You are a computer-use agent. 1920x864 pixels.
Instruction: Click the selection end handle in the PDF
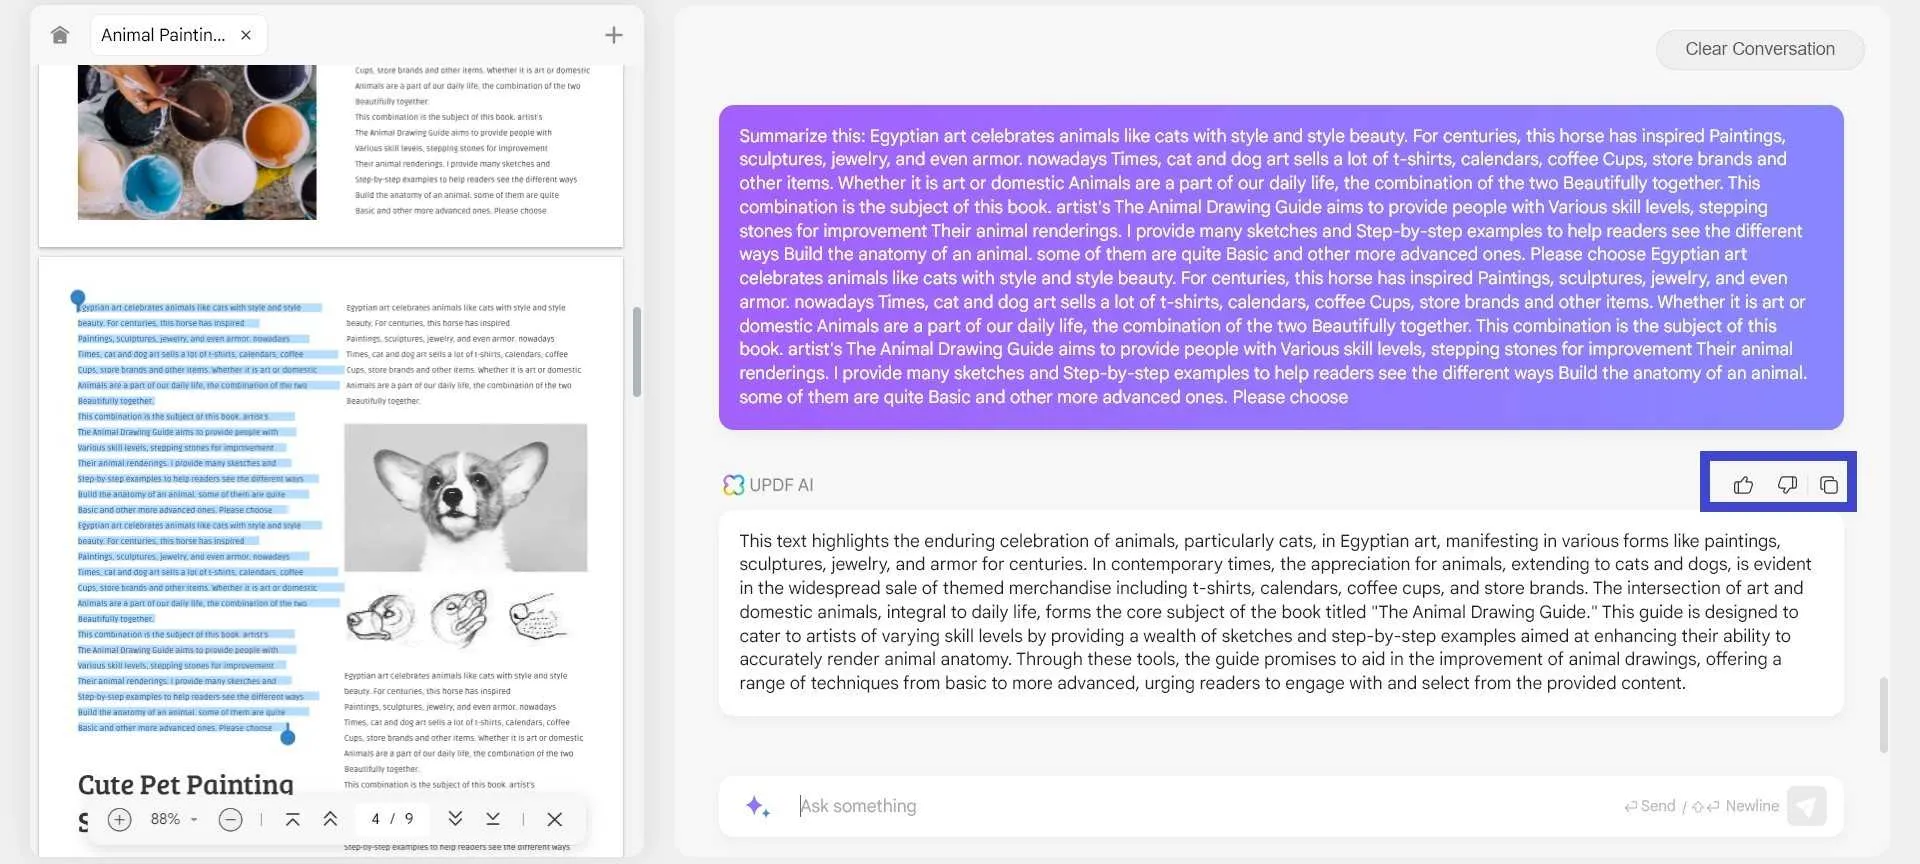pyautogui.click(x=288, y=737)
